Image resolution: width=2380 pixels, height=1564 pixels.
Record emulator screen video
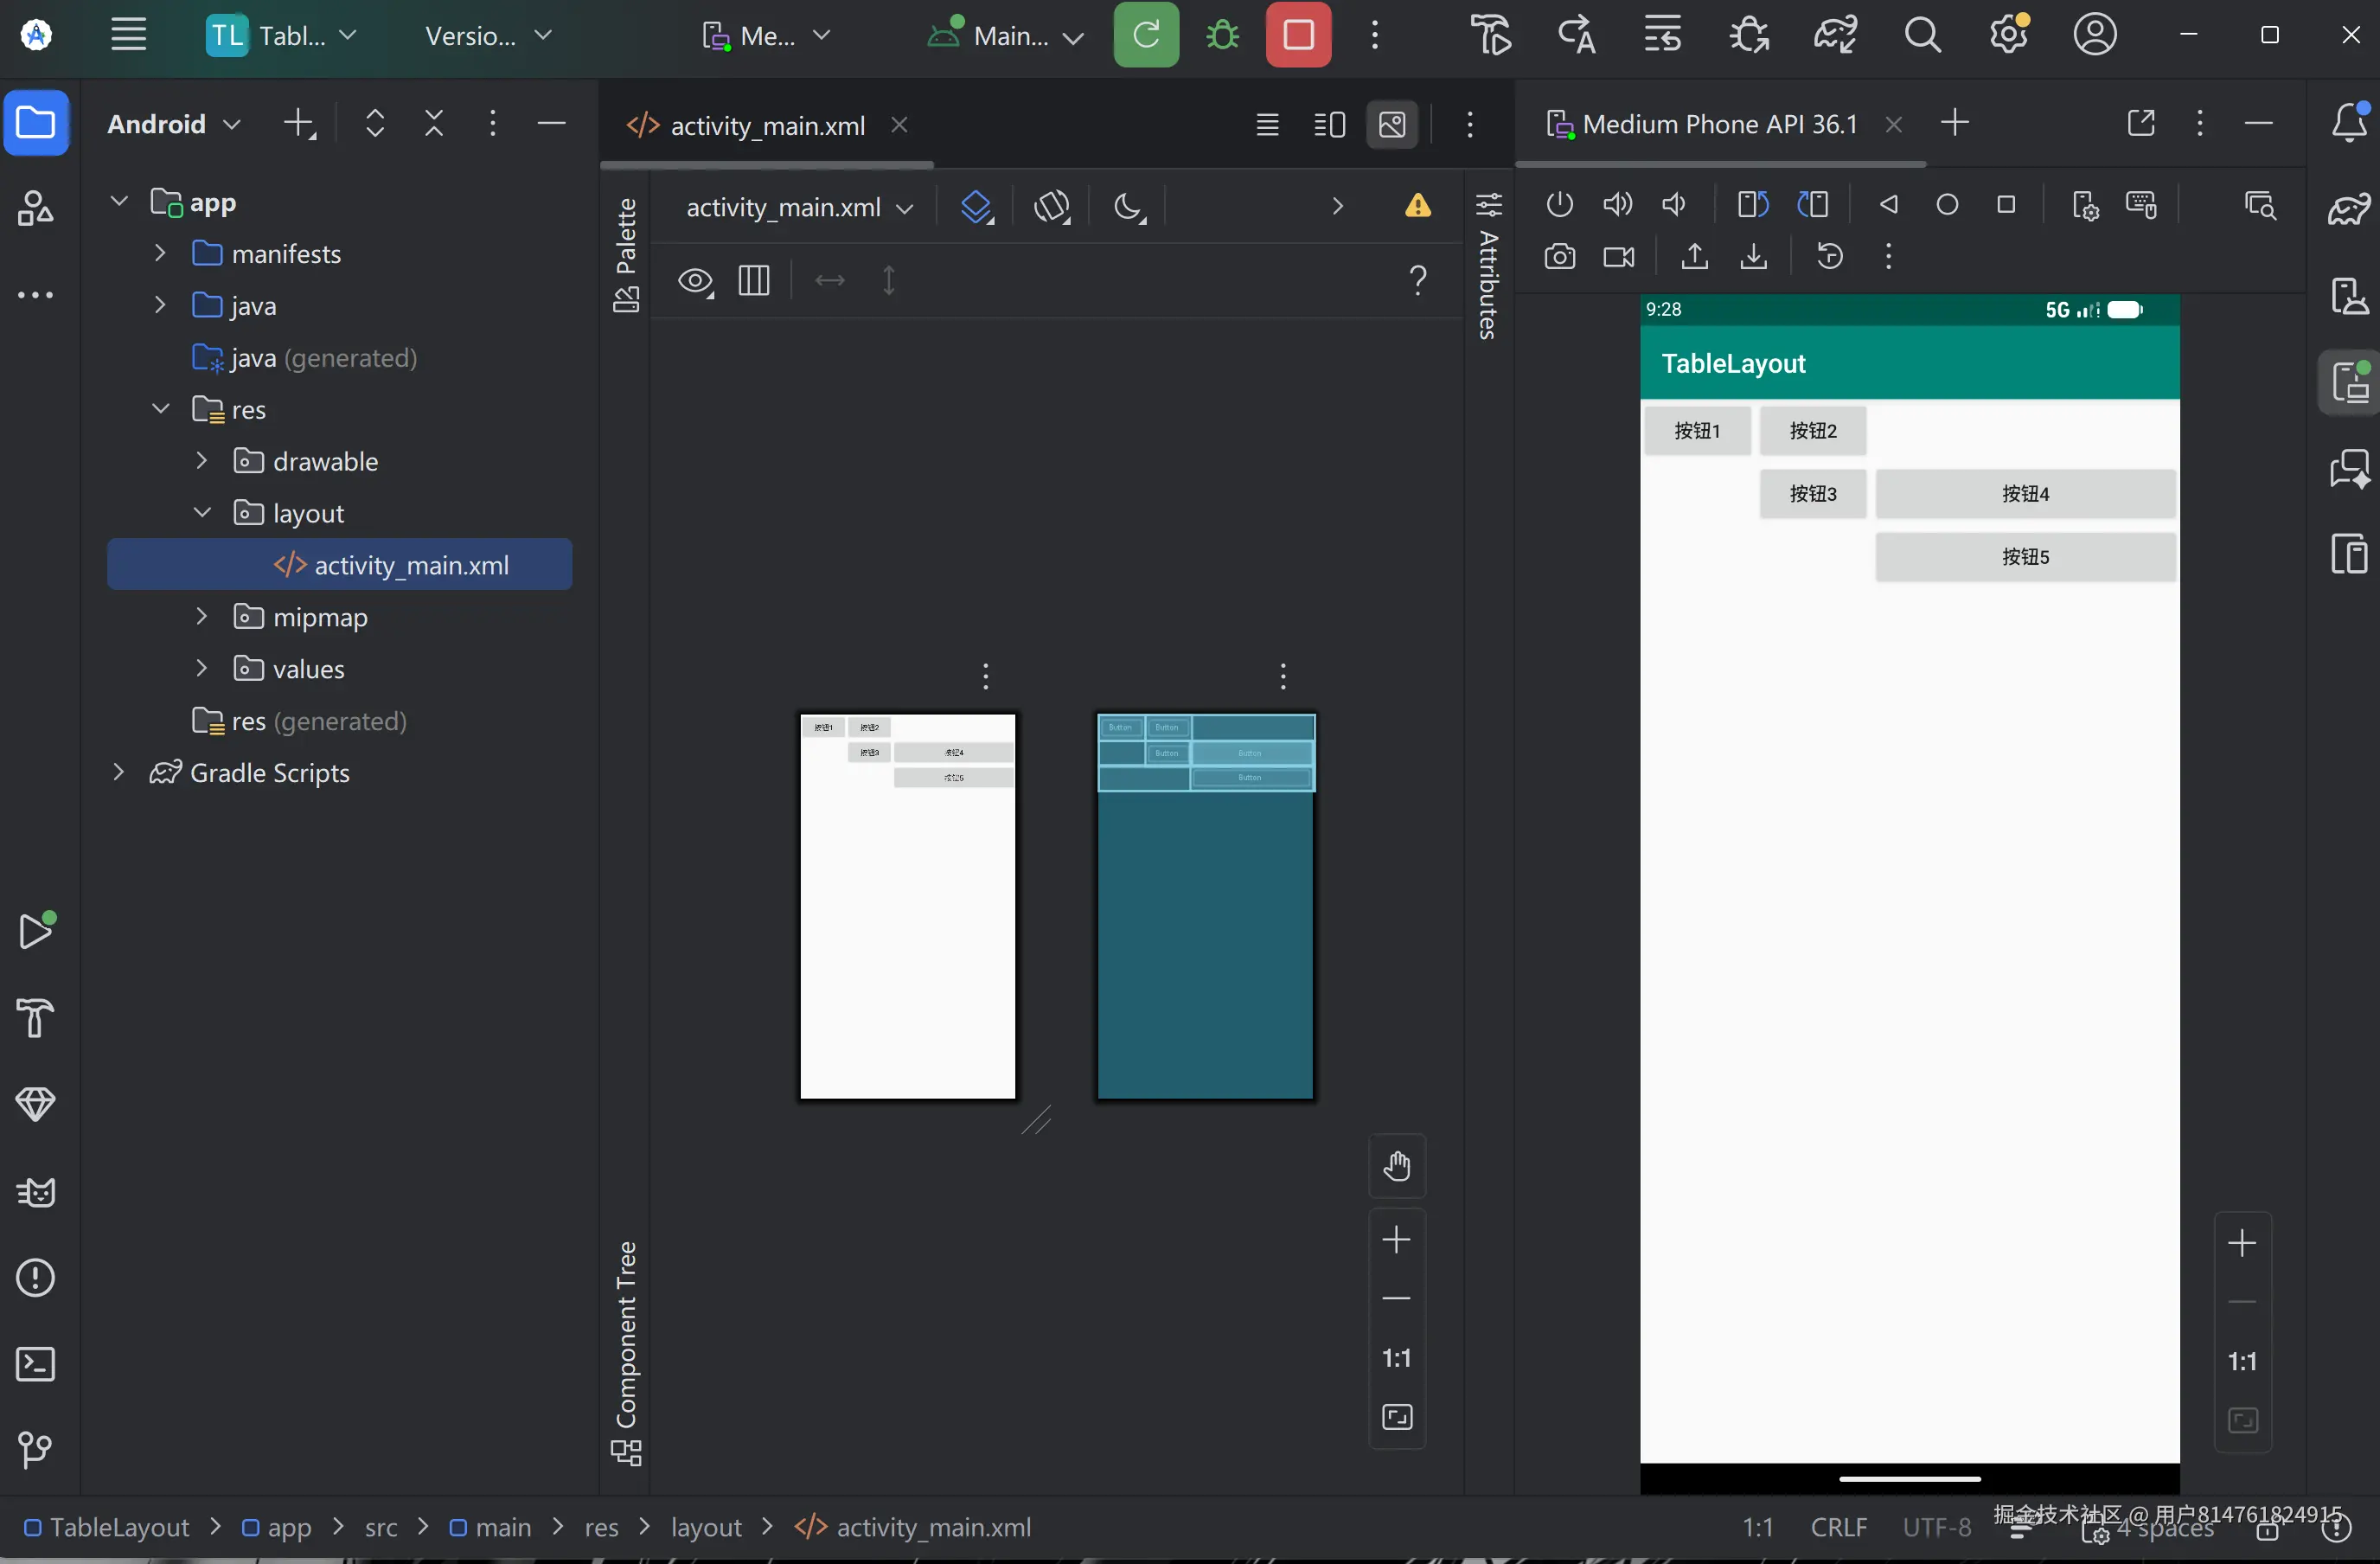coord(1618,257)
